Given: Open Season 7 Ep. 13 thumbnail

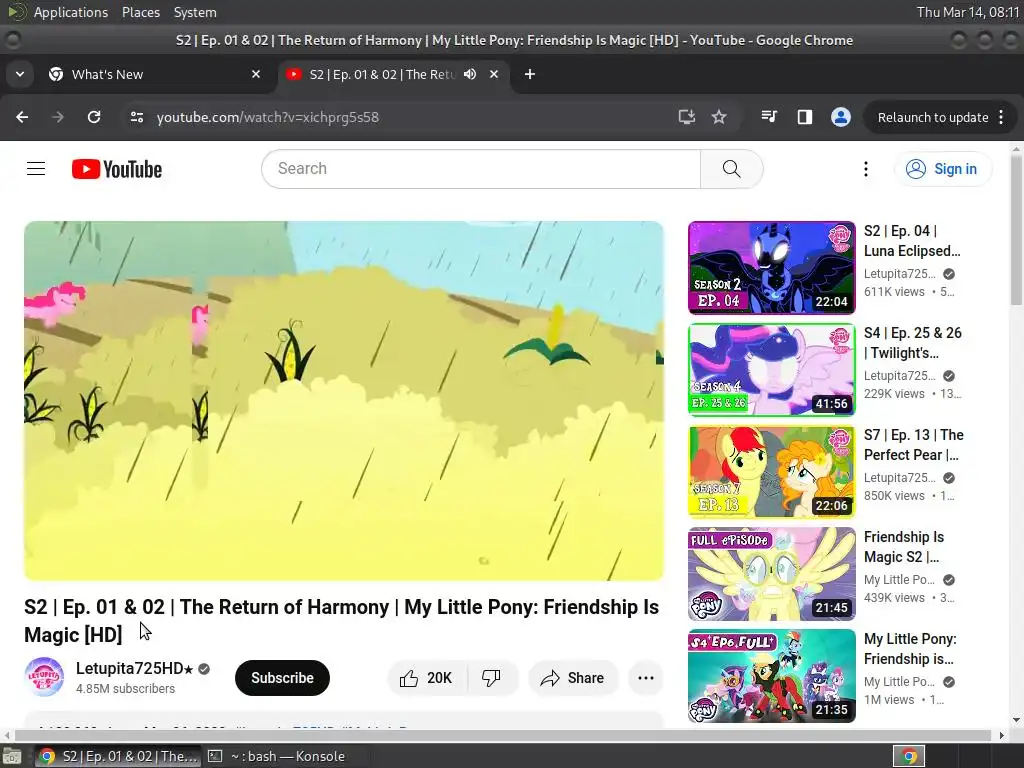Looking at the screenshot, I should pyautogui.click(x=771, y=472).
